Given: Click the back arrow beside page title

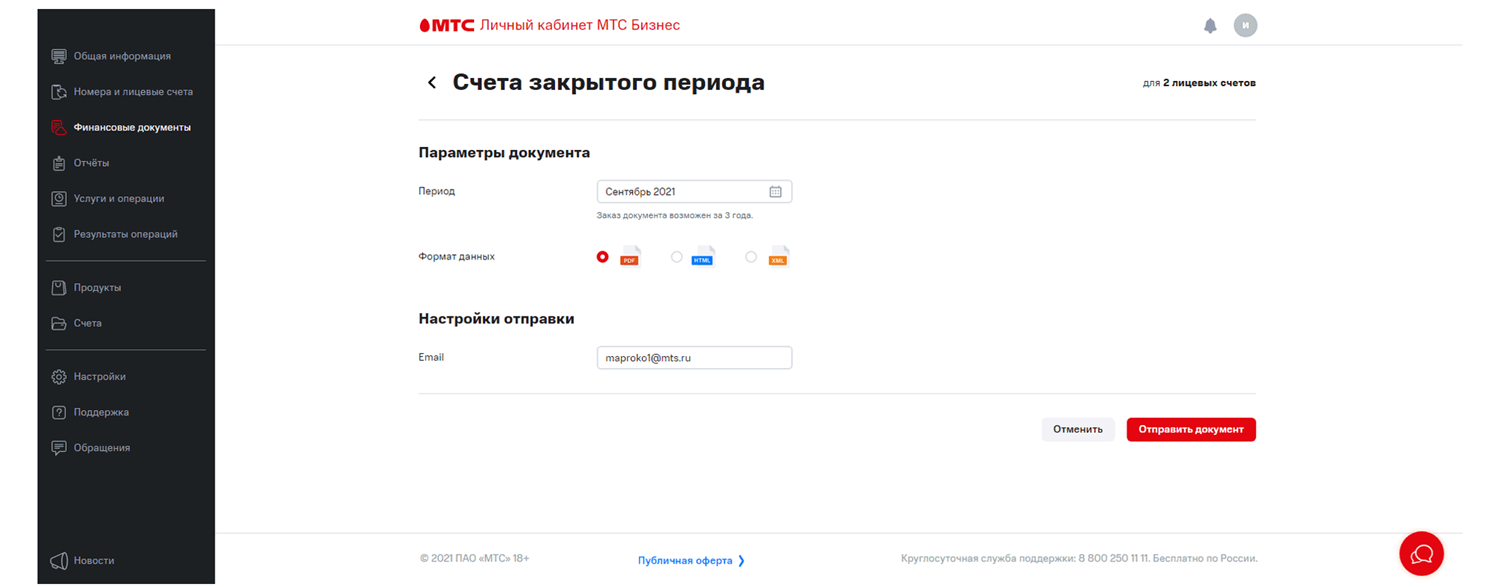Looking at the screenshot, I should pos(432,83).
